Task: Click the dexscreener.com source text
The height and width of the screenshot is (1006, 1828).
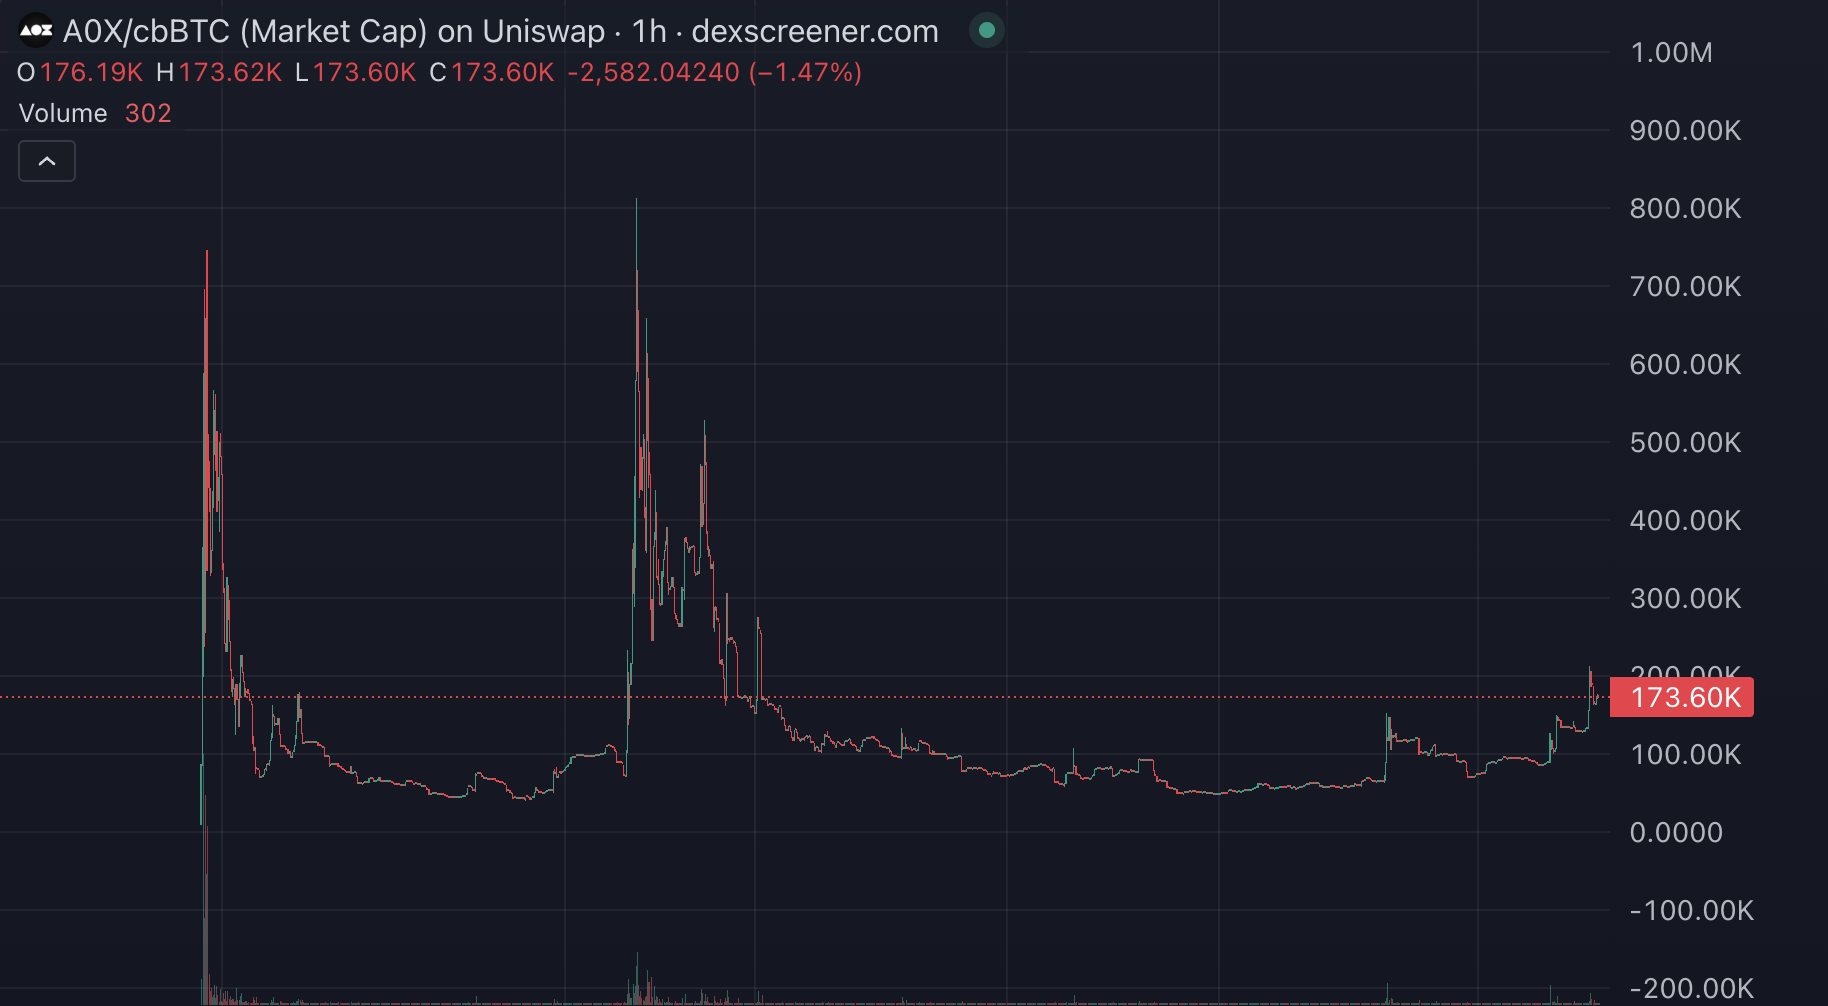Action: pos(814,31)
